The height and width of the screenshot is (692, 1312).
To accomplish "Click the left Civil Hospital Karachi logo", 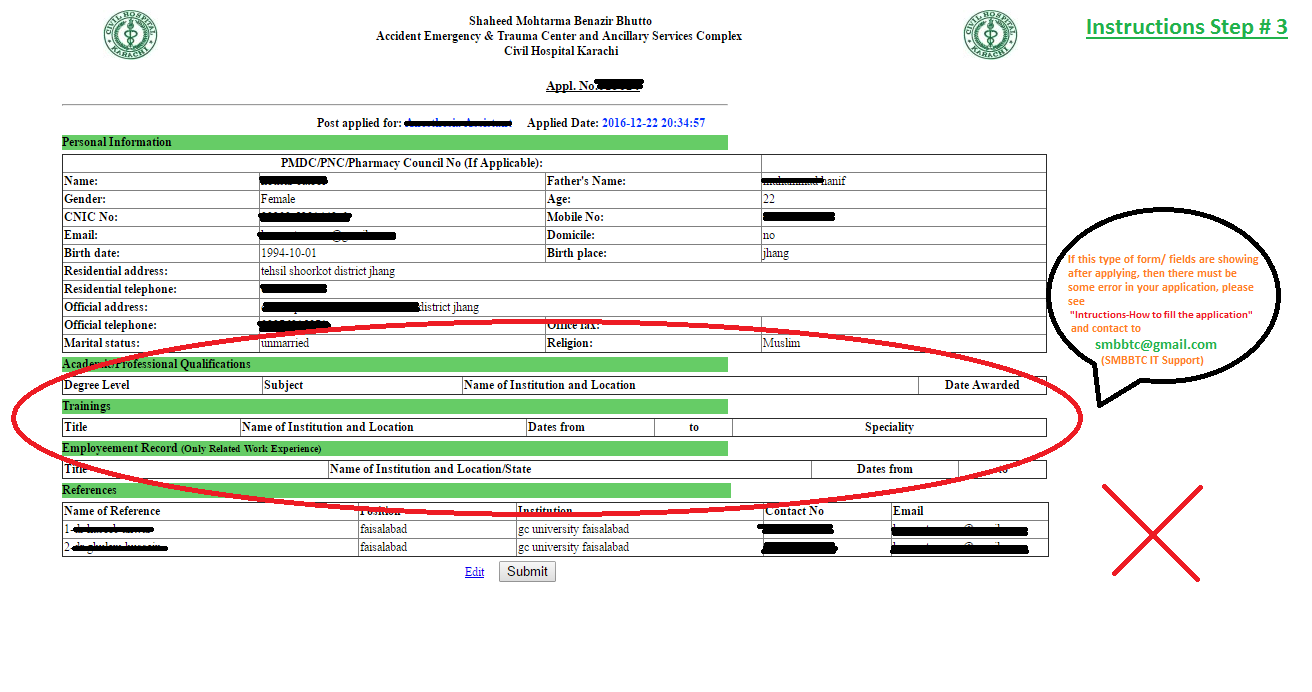I will [130, 34].
